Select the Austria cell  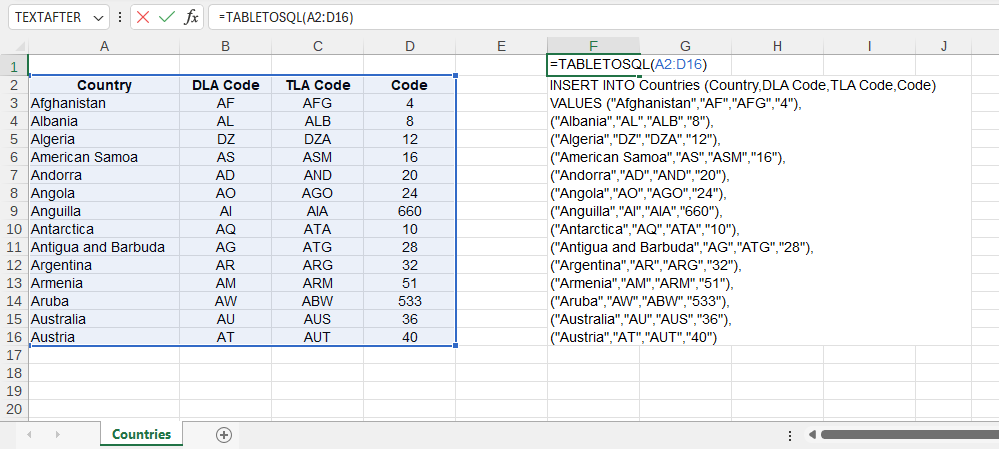[x=104, y=337]
